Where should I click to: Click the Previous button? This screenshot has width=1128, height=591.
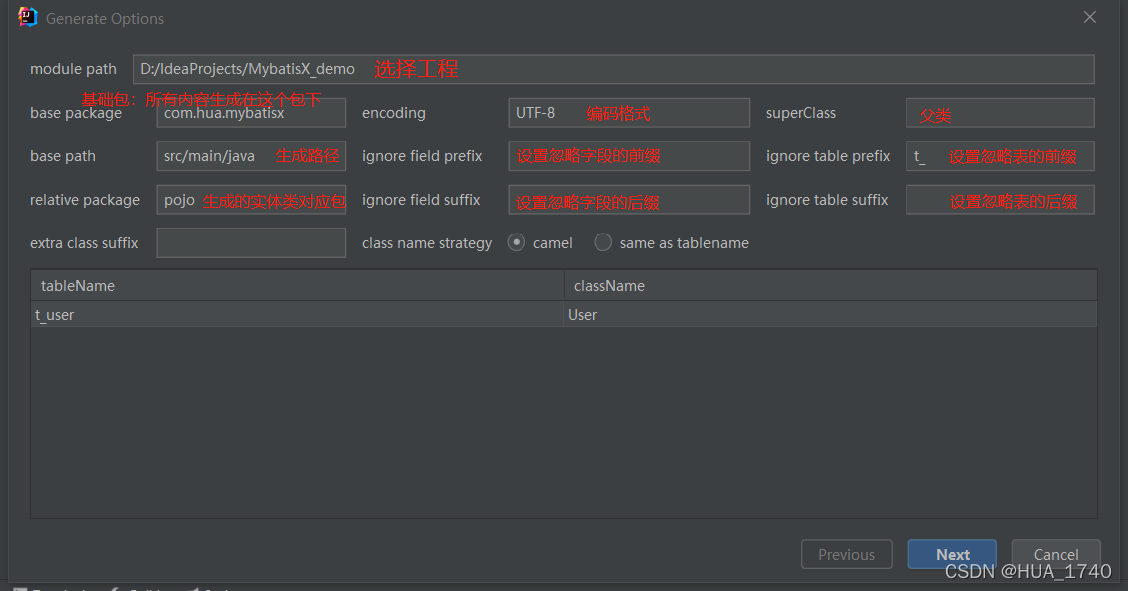pos(847,554)
